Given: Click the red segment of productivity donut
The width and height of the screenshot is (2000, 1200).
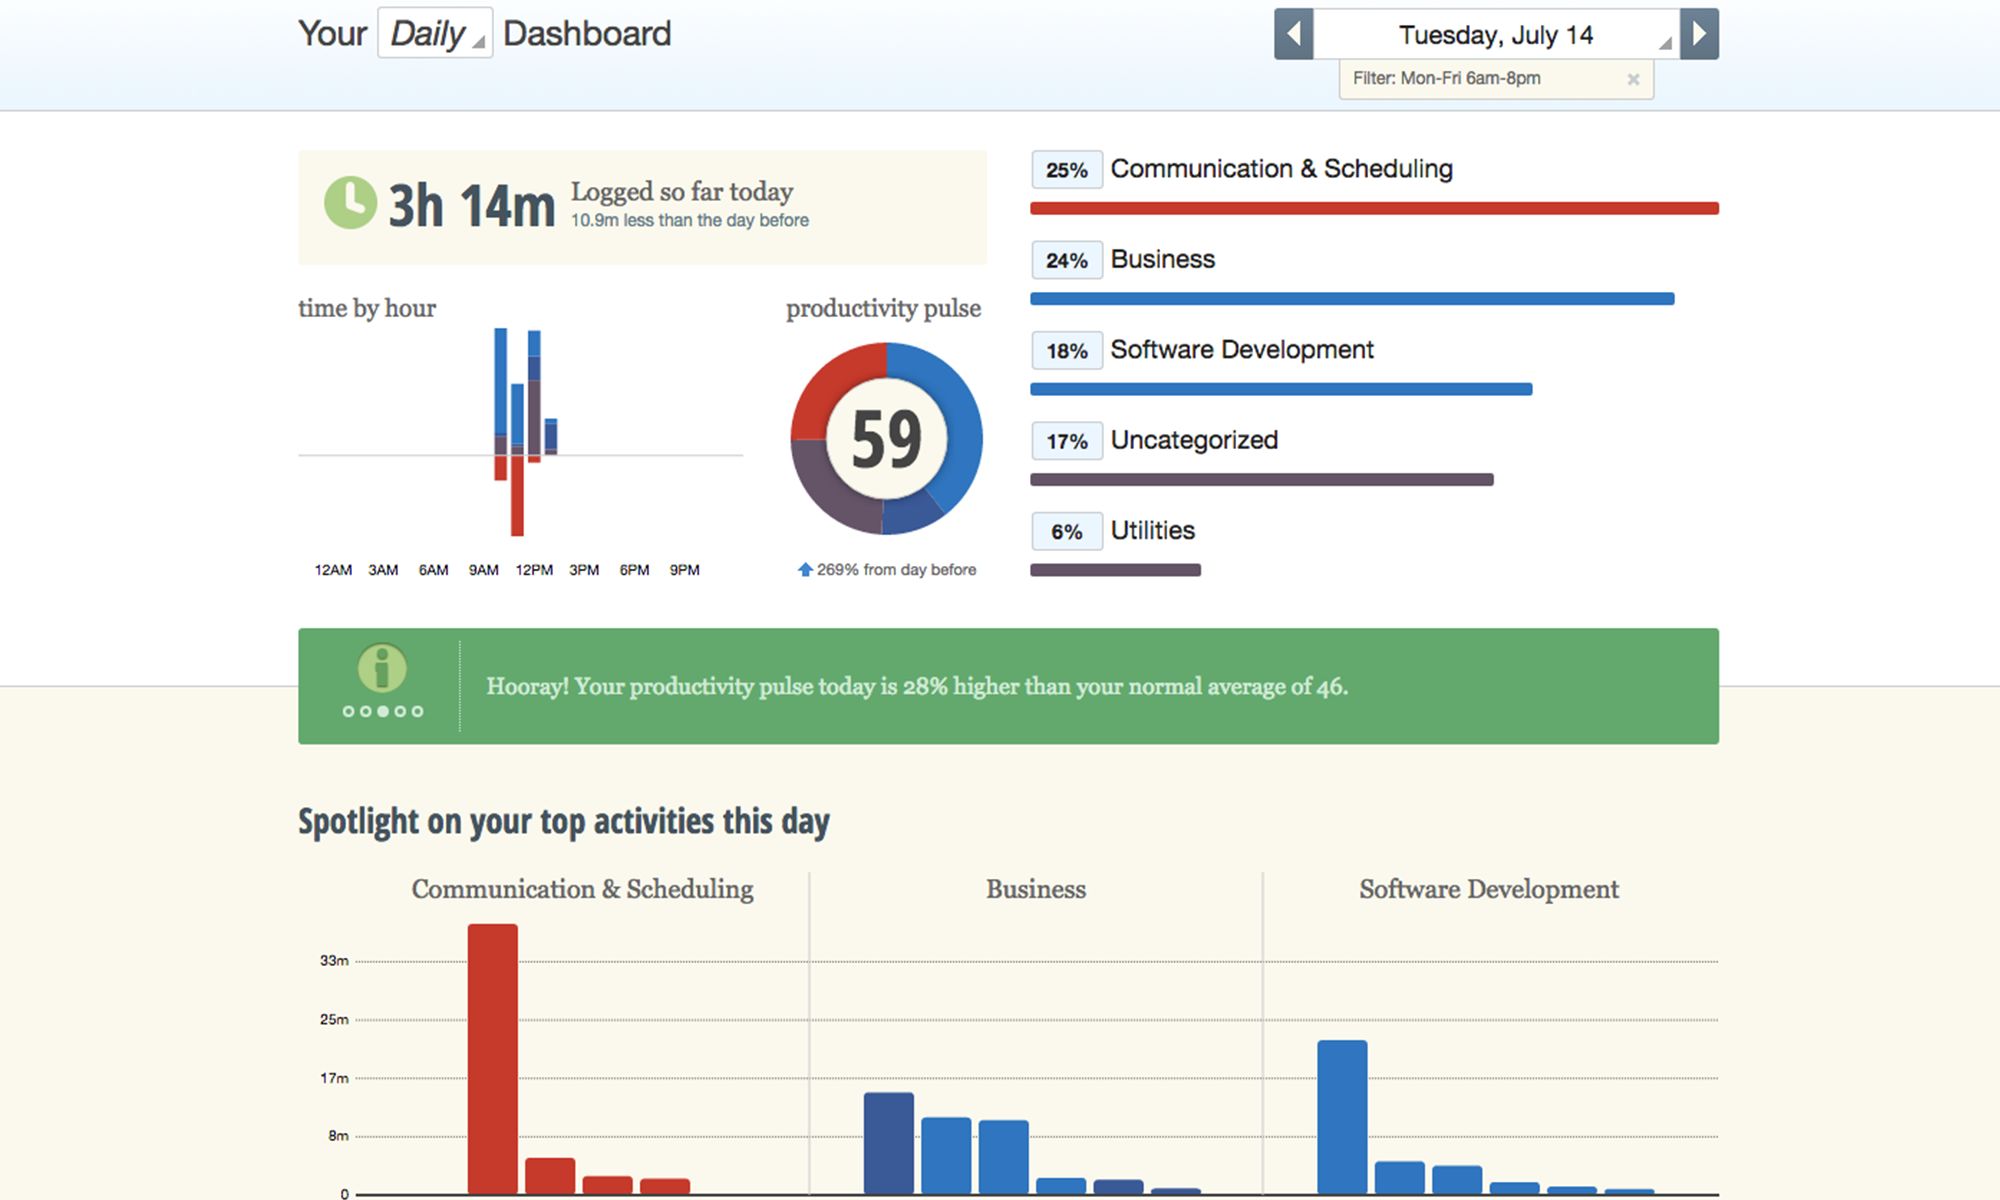Looking at the screenshot, I should (832, 385).
